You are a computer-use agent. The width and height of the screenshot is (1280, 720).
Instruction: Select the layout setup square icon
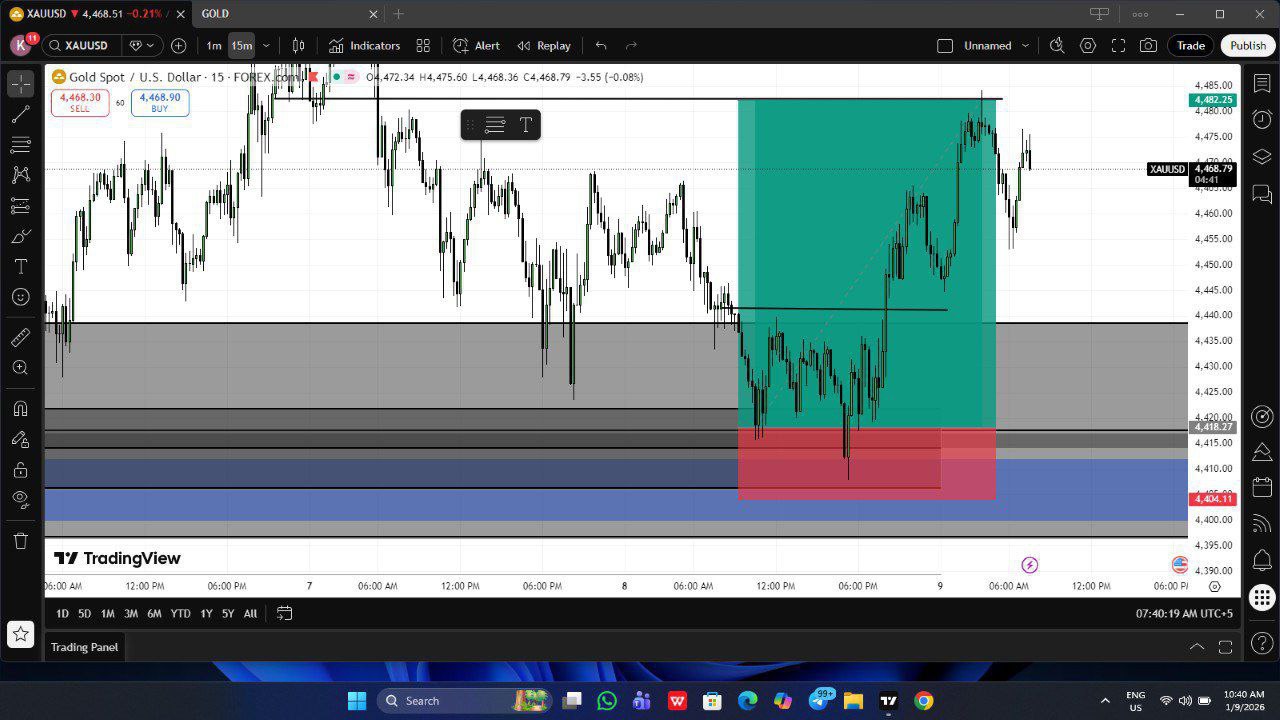click(945, 45)
